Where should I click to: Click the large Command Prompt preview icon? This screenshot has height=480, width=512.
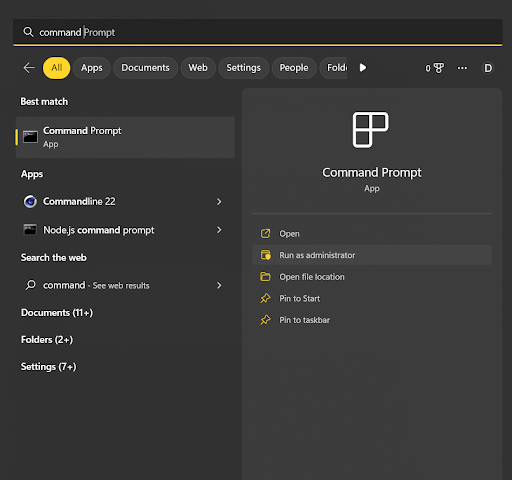click(x=371, y=130)
